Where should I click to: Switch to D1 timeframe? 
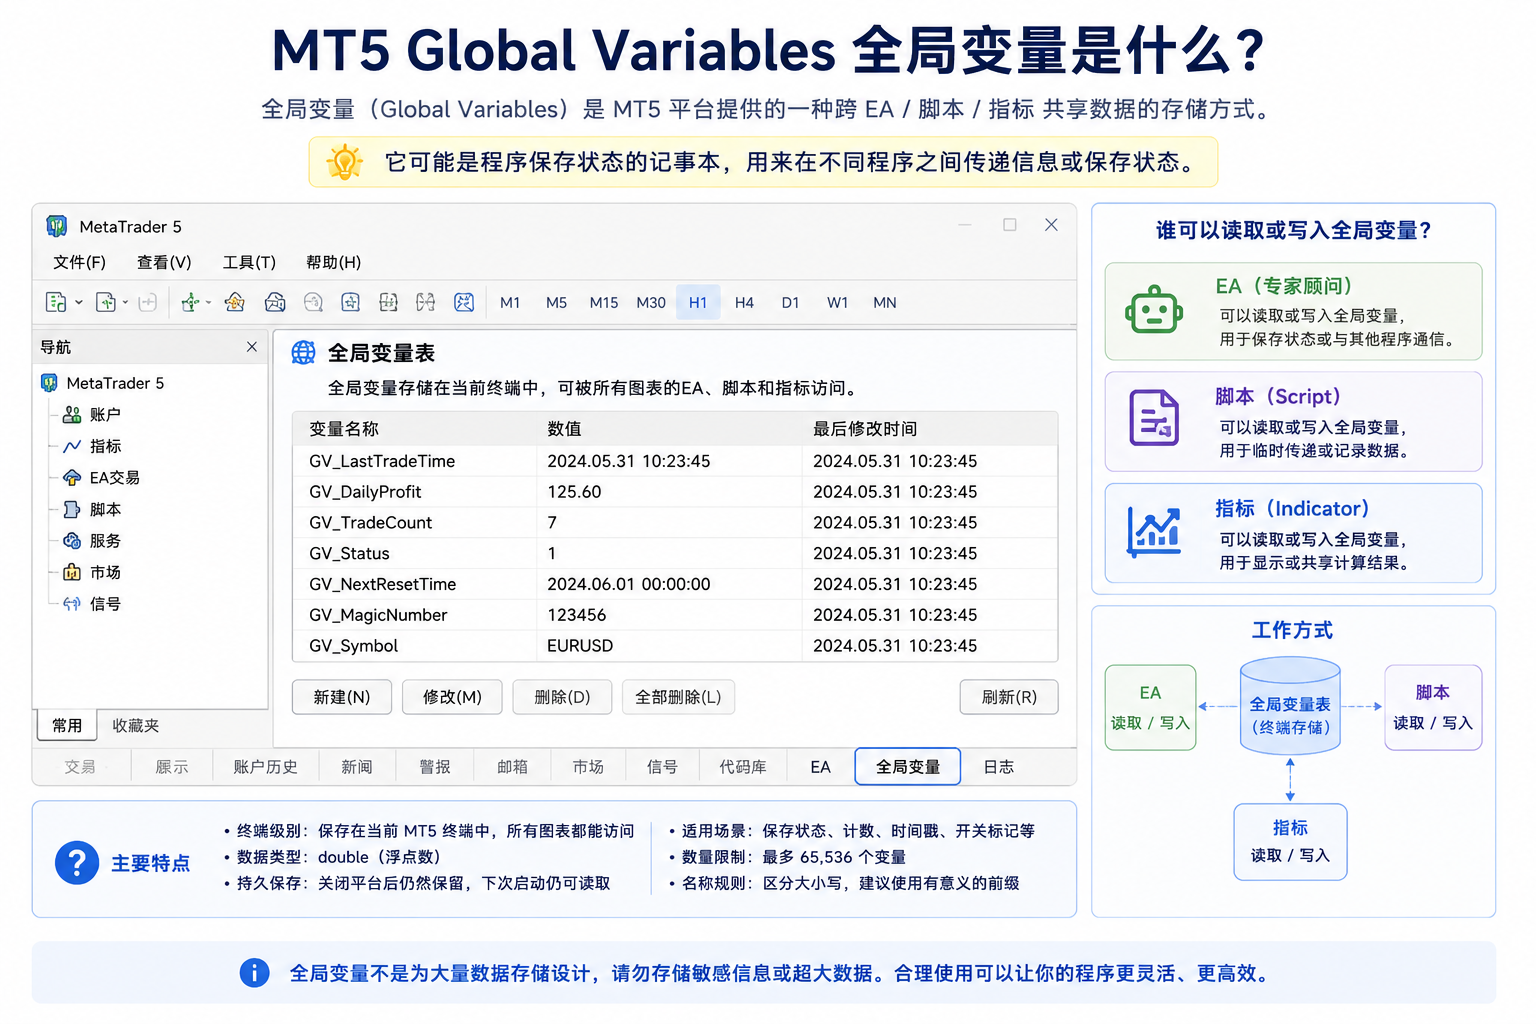click(790, 302)
